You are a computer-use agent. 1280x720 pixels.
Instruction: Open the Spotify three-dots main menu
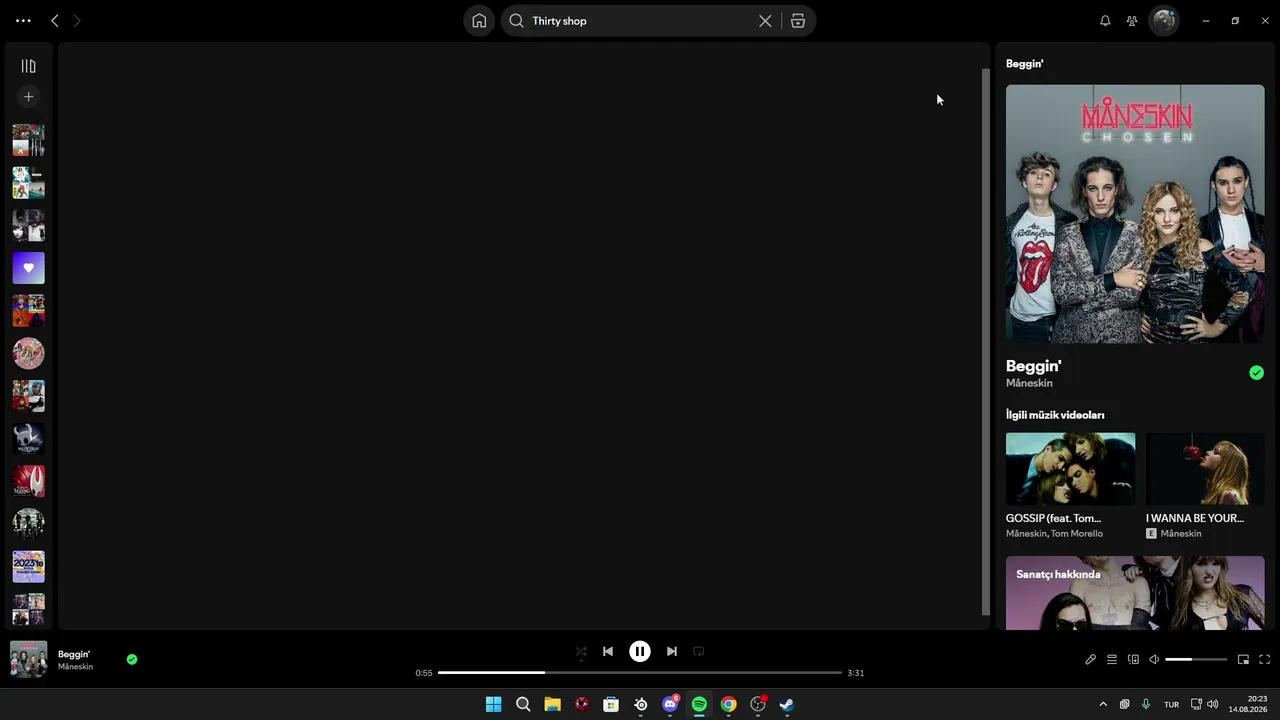click(x=23, y=20)
